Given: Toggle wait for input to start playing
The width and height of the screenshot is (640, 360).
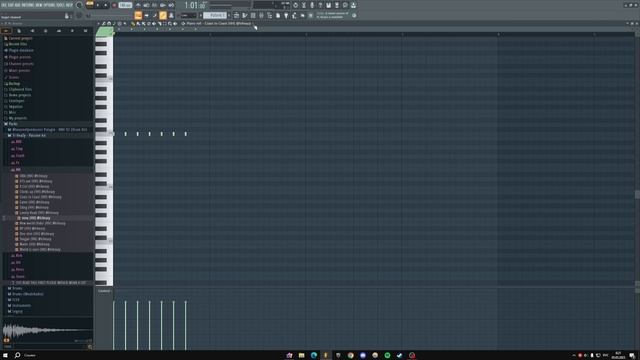Looking at the screenshot, I should [x=146, y=5].
